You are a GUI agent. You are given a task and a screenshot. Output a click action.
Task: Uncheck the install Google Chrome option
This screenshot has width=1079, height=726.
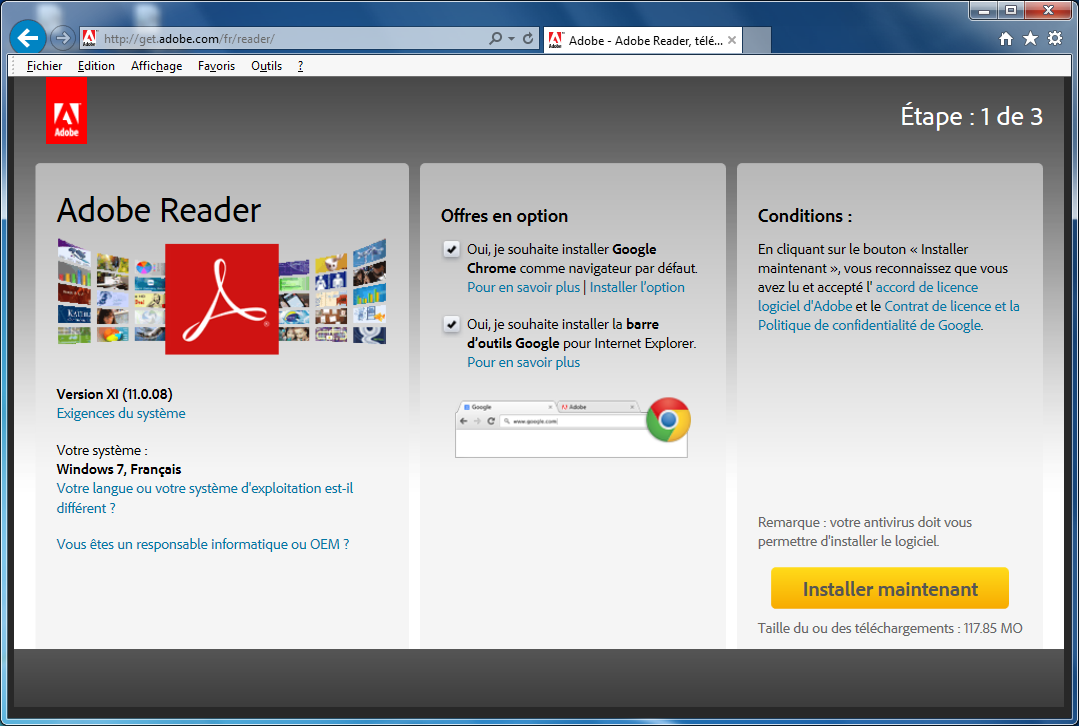tap(451, 249)
